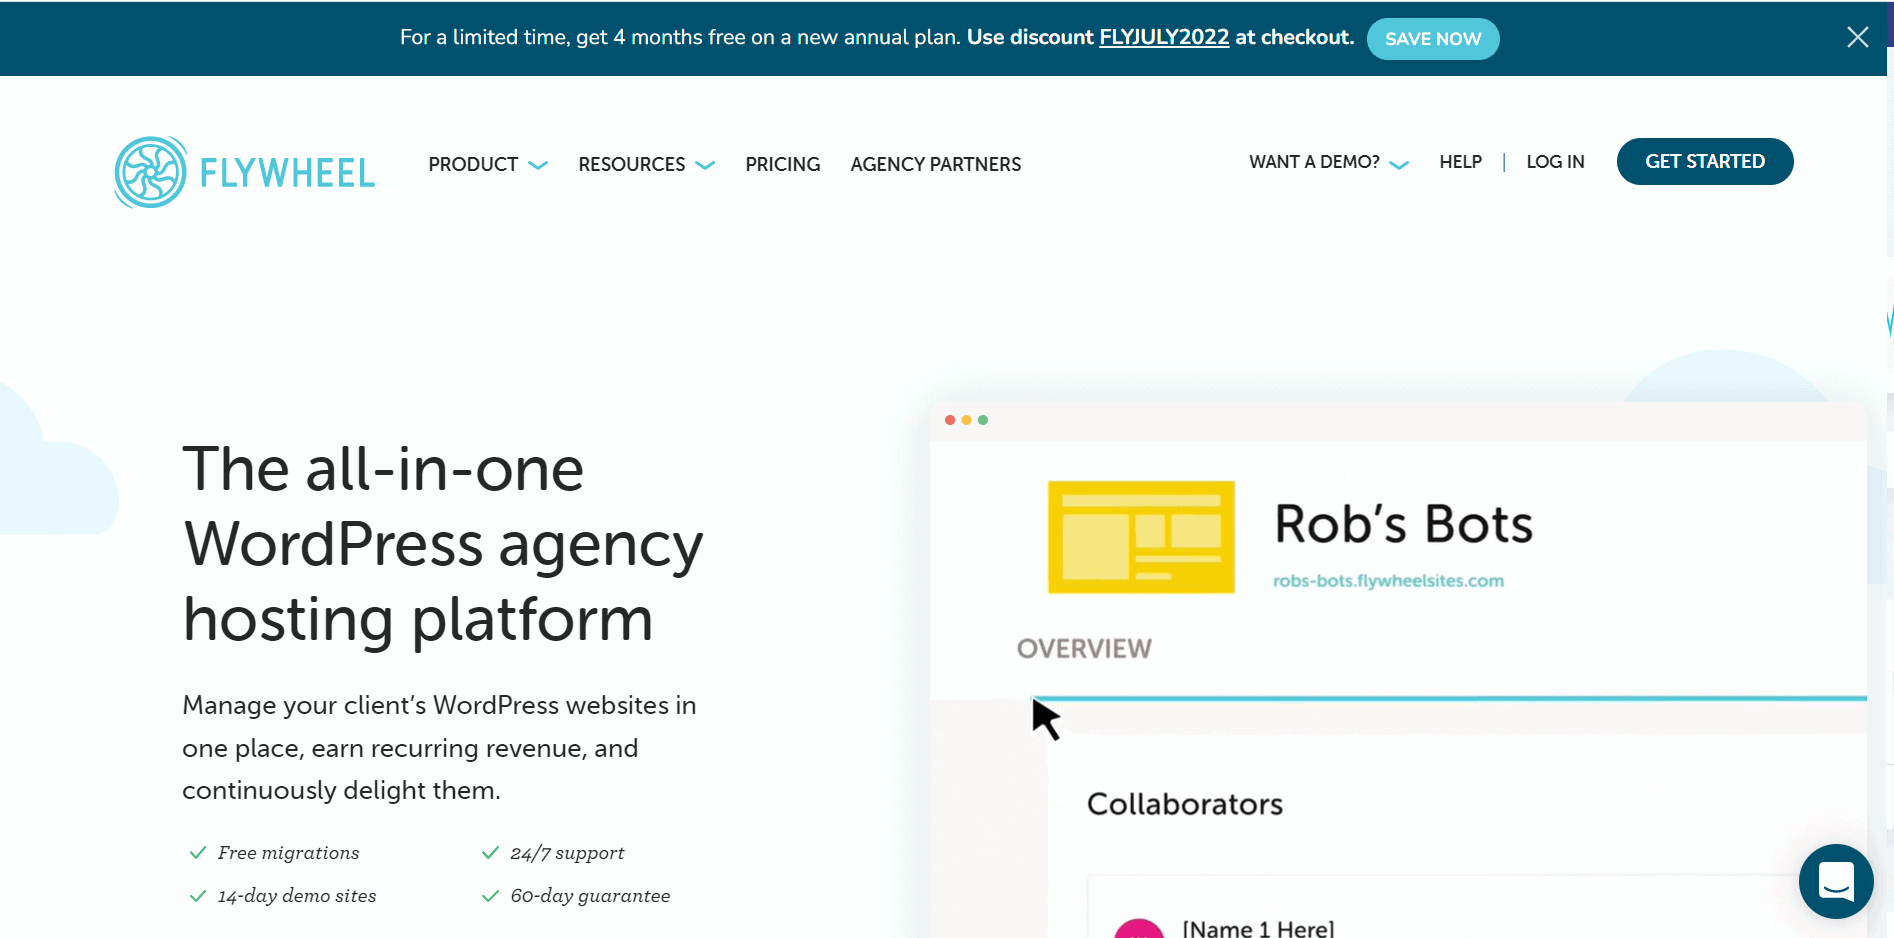
Task: Dismiss the promo banner with X
Action: 1858,37
